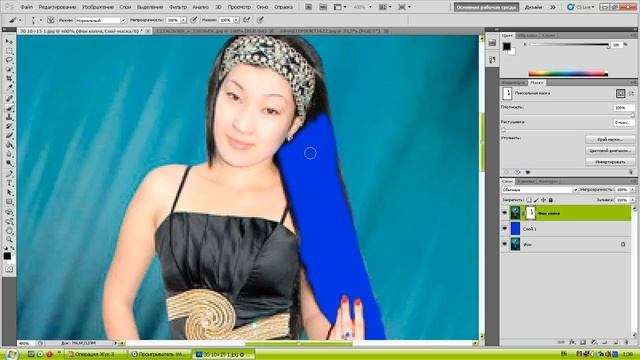The width and height of the screenshot is (640, 360).
Task: Select the Pen tool
Action: [9, 174]
